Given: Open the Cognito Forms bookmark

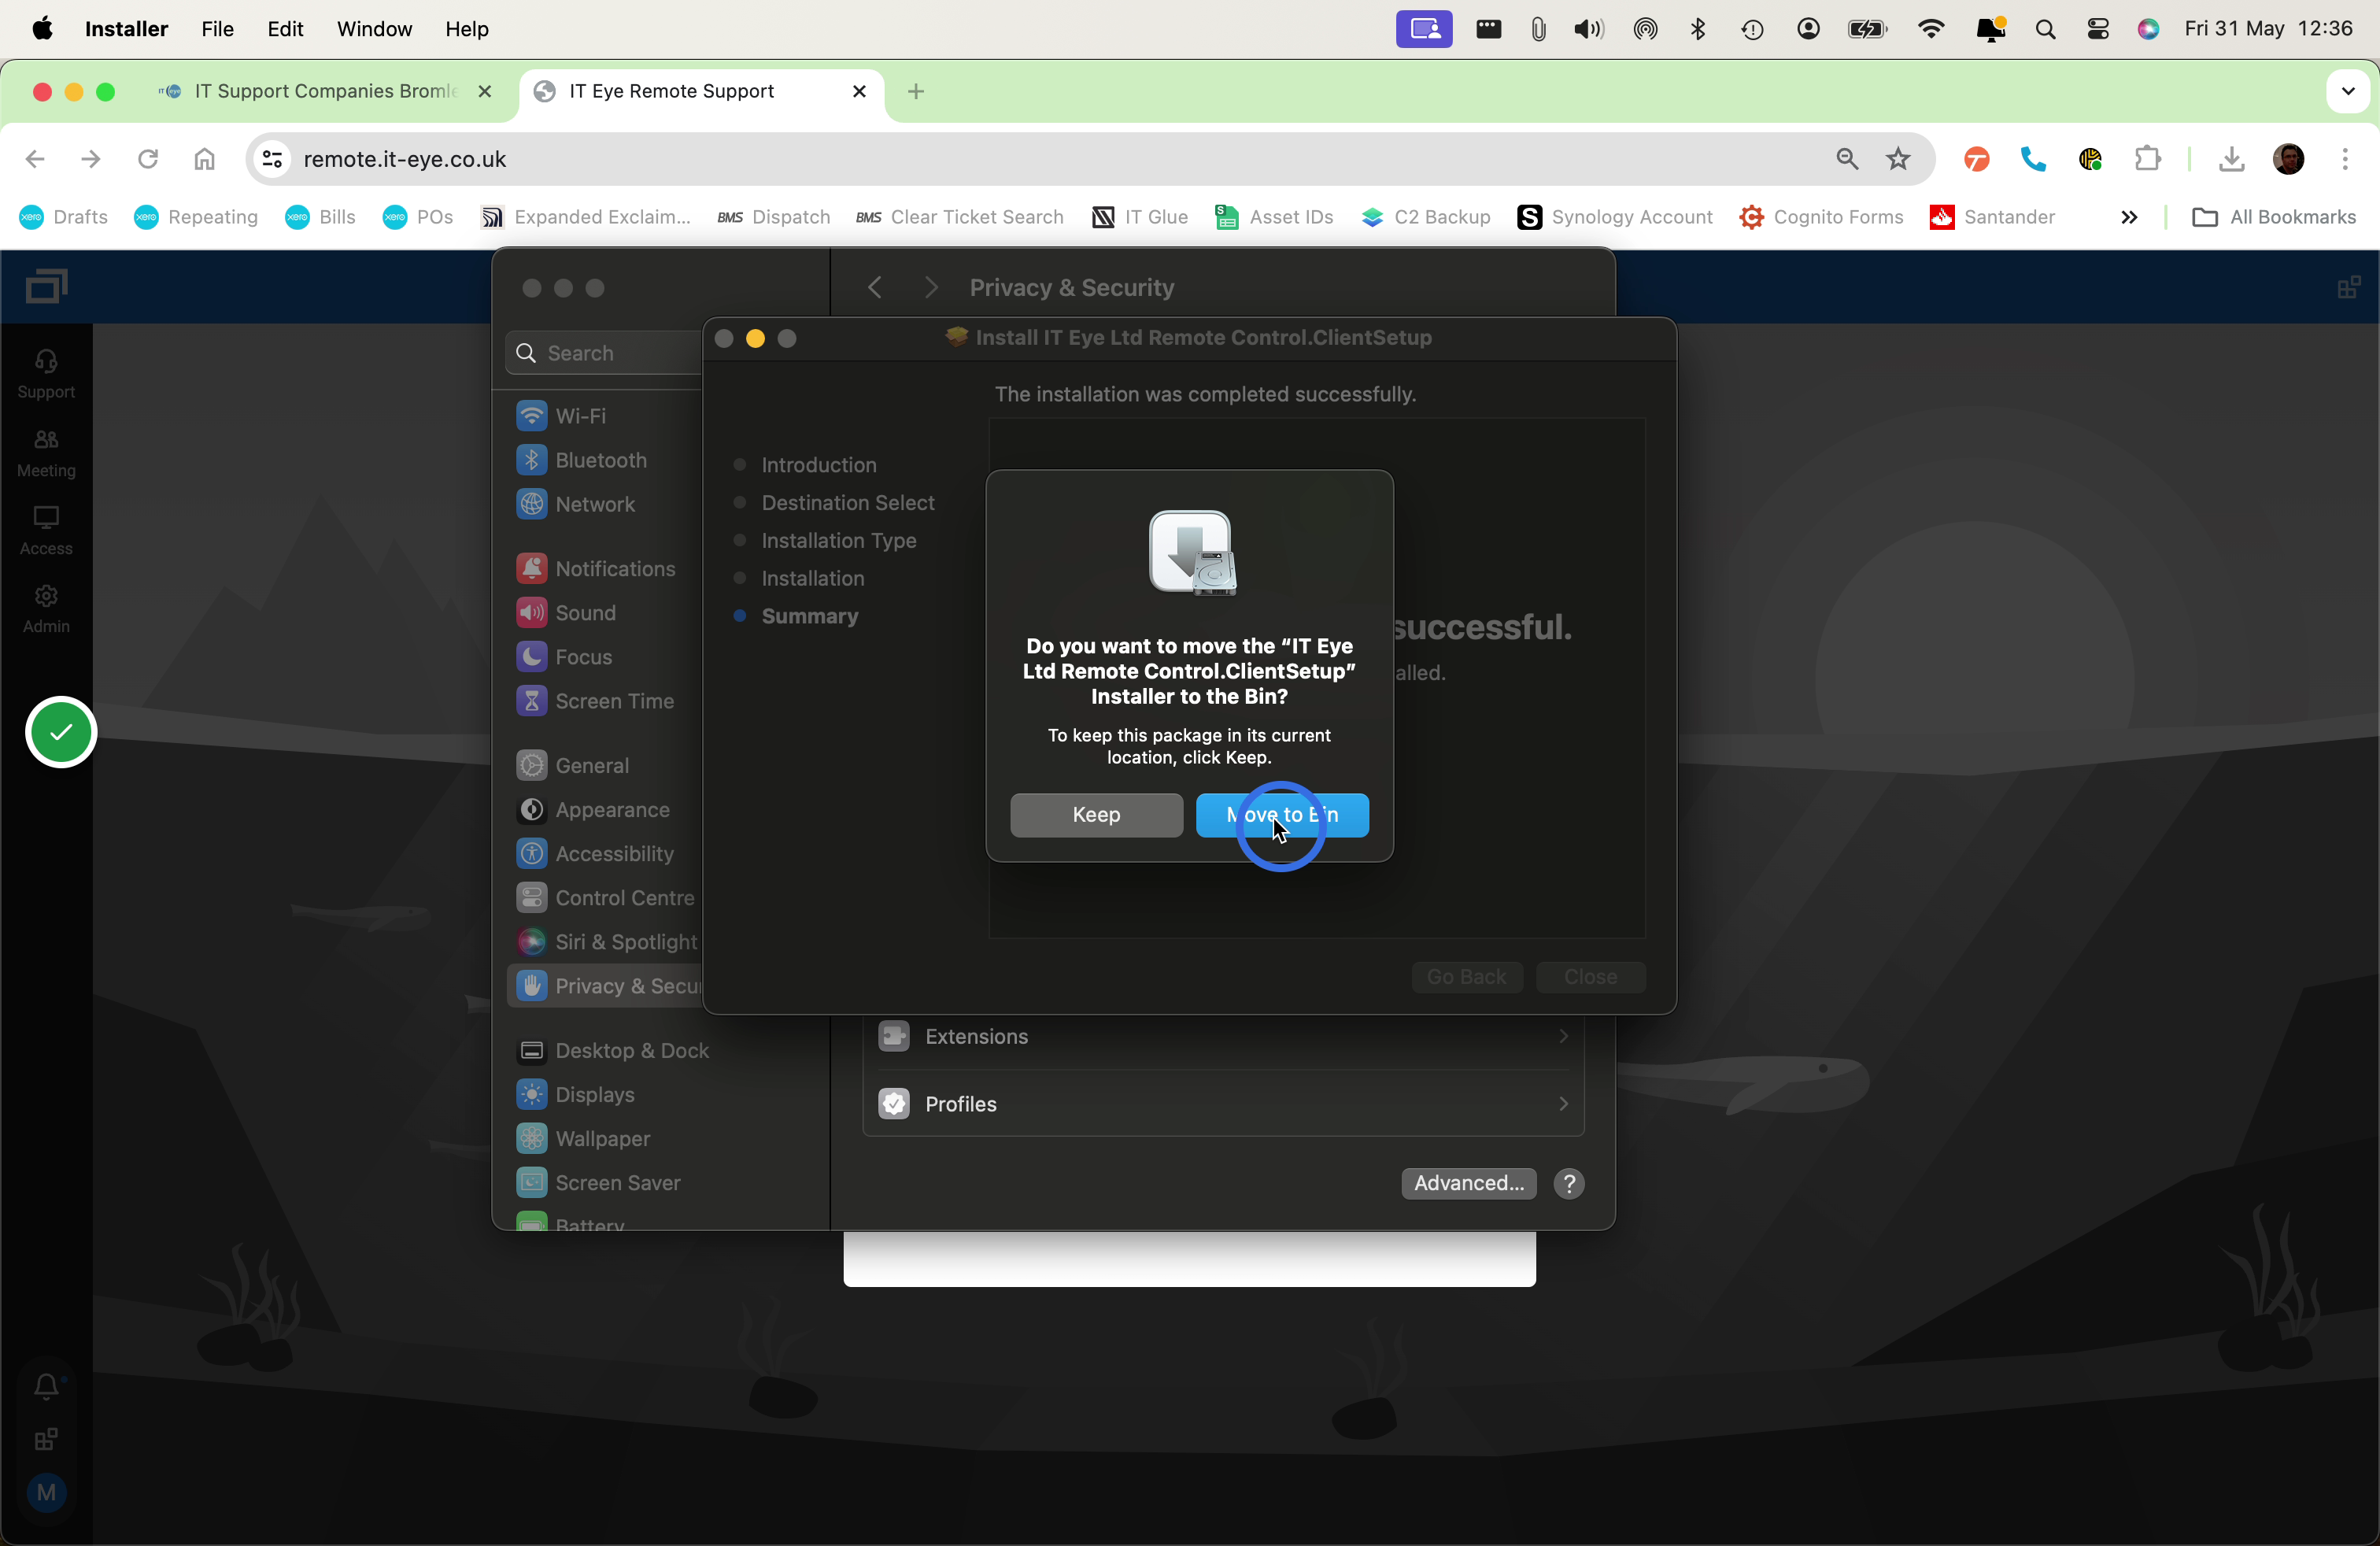Looking at the screenshot, I should pyautogui.click(x=1821, y=217).
